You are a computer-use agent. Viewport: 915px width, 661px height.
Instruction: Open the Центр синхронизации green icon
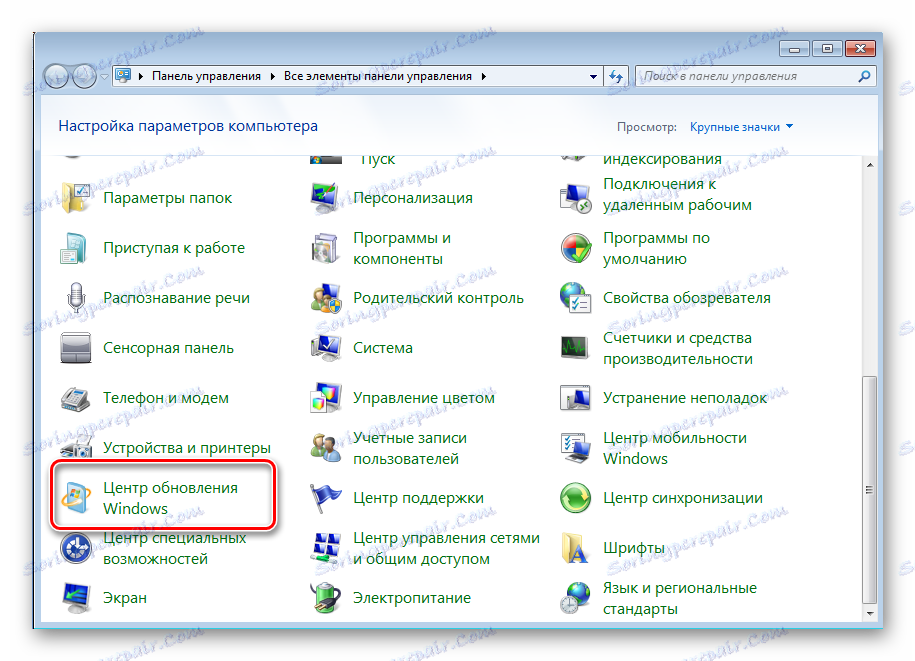tap(576, 498)
